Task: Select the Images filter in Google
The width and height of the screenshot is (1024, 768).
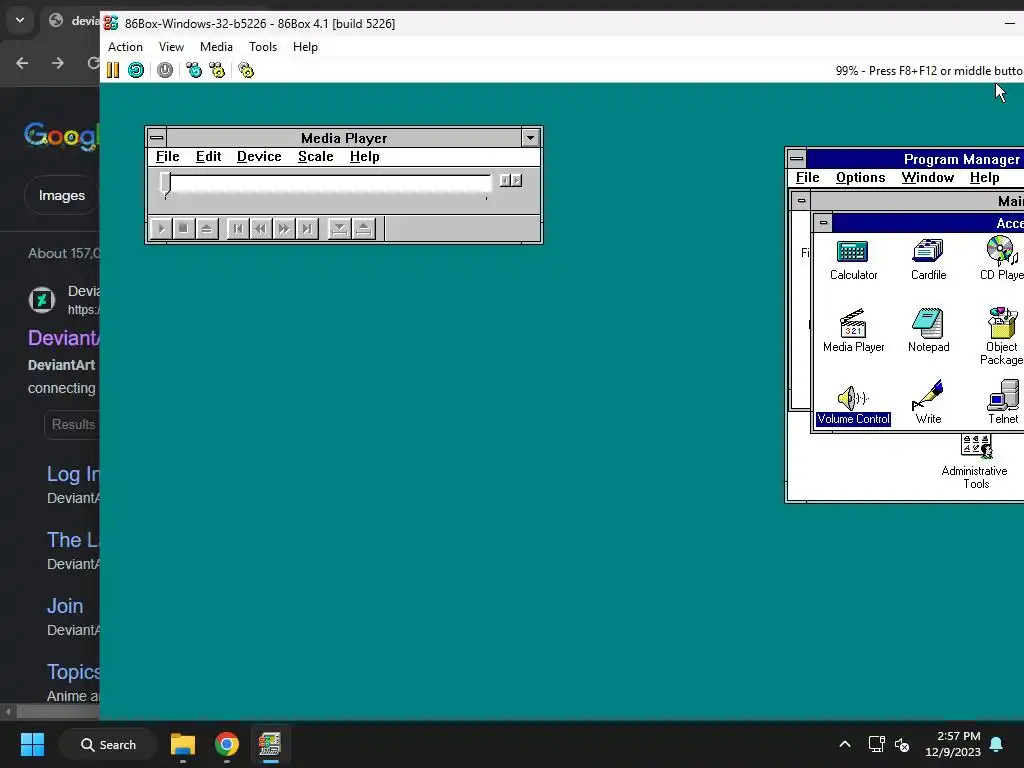Action: pyautogui.click(x=61, y=195)
